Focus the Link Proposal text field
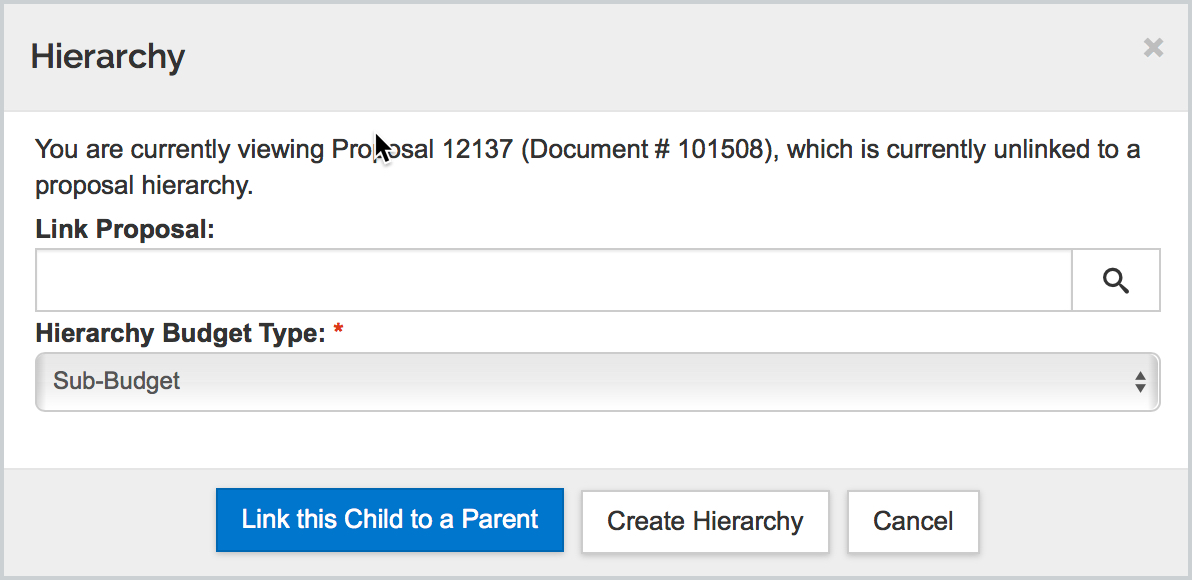The height and width of the screenshot is (580, 1192). point(553,281)
